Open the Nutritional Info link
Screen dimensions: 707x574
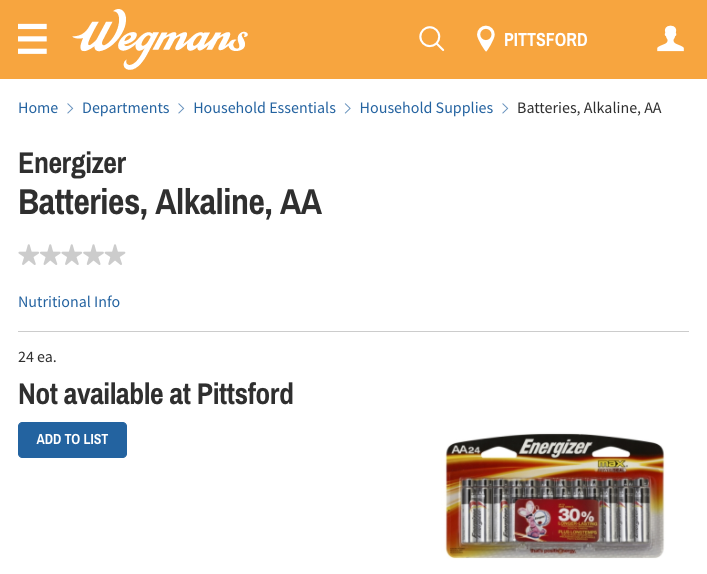point(69,301)
